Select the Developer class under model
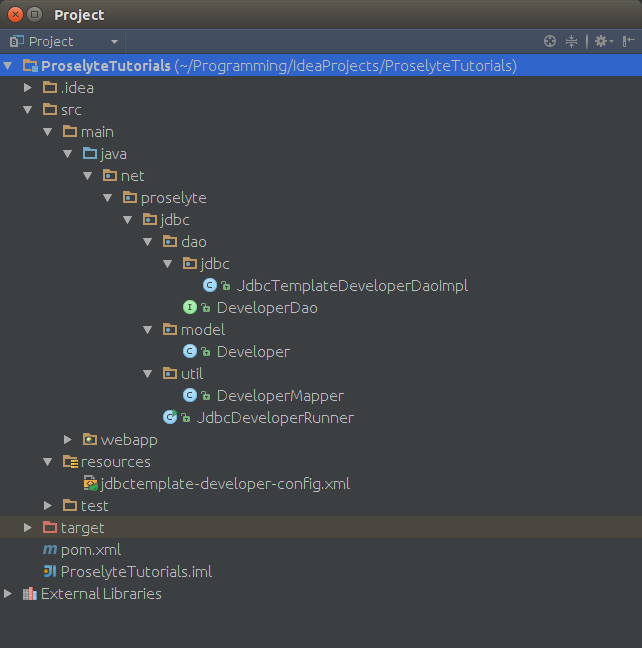642x648 pixels. [x=252, y=352]
